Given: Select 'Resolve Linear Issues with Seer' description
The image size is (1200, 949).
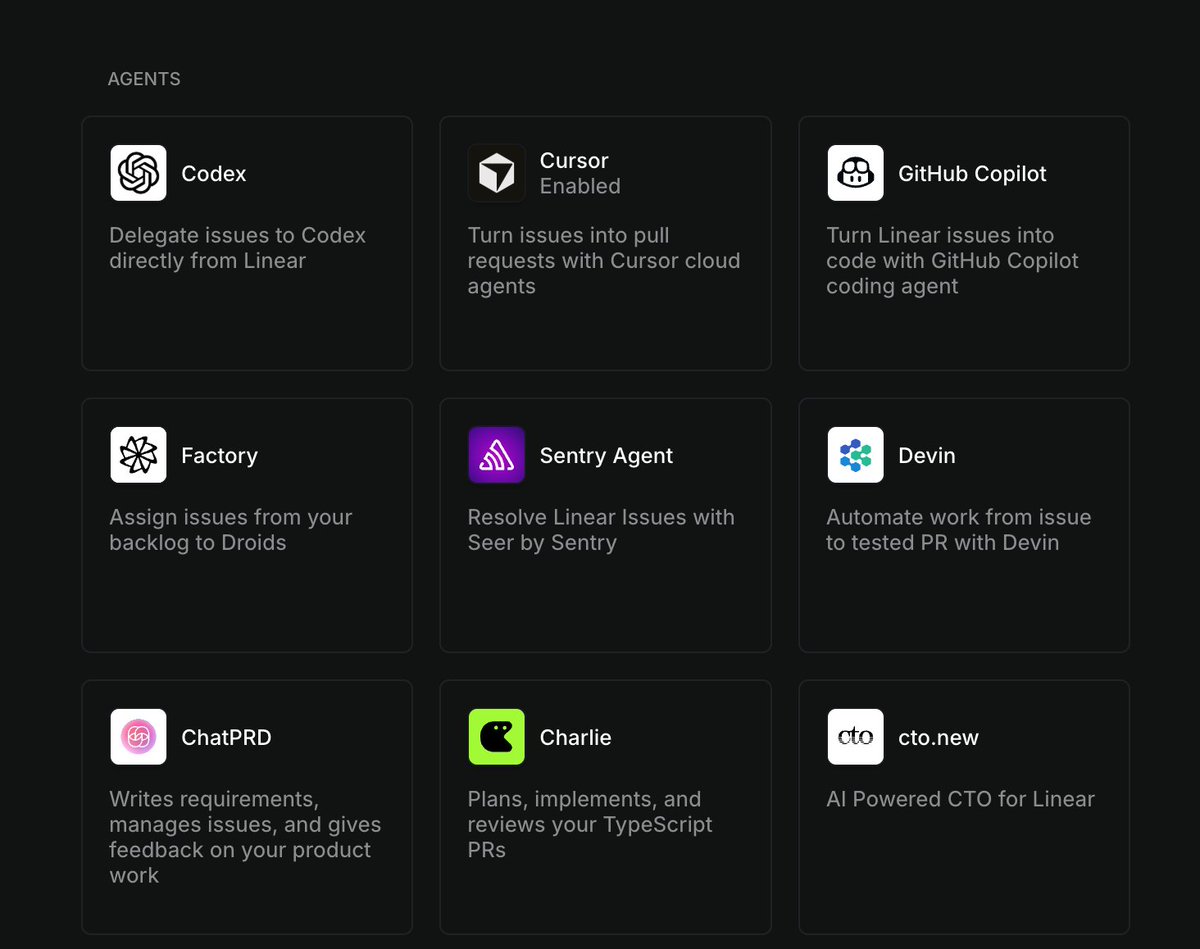Looking at the screenshot, I should tap(601, 530).
